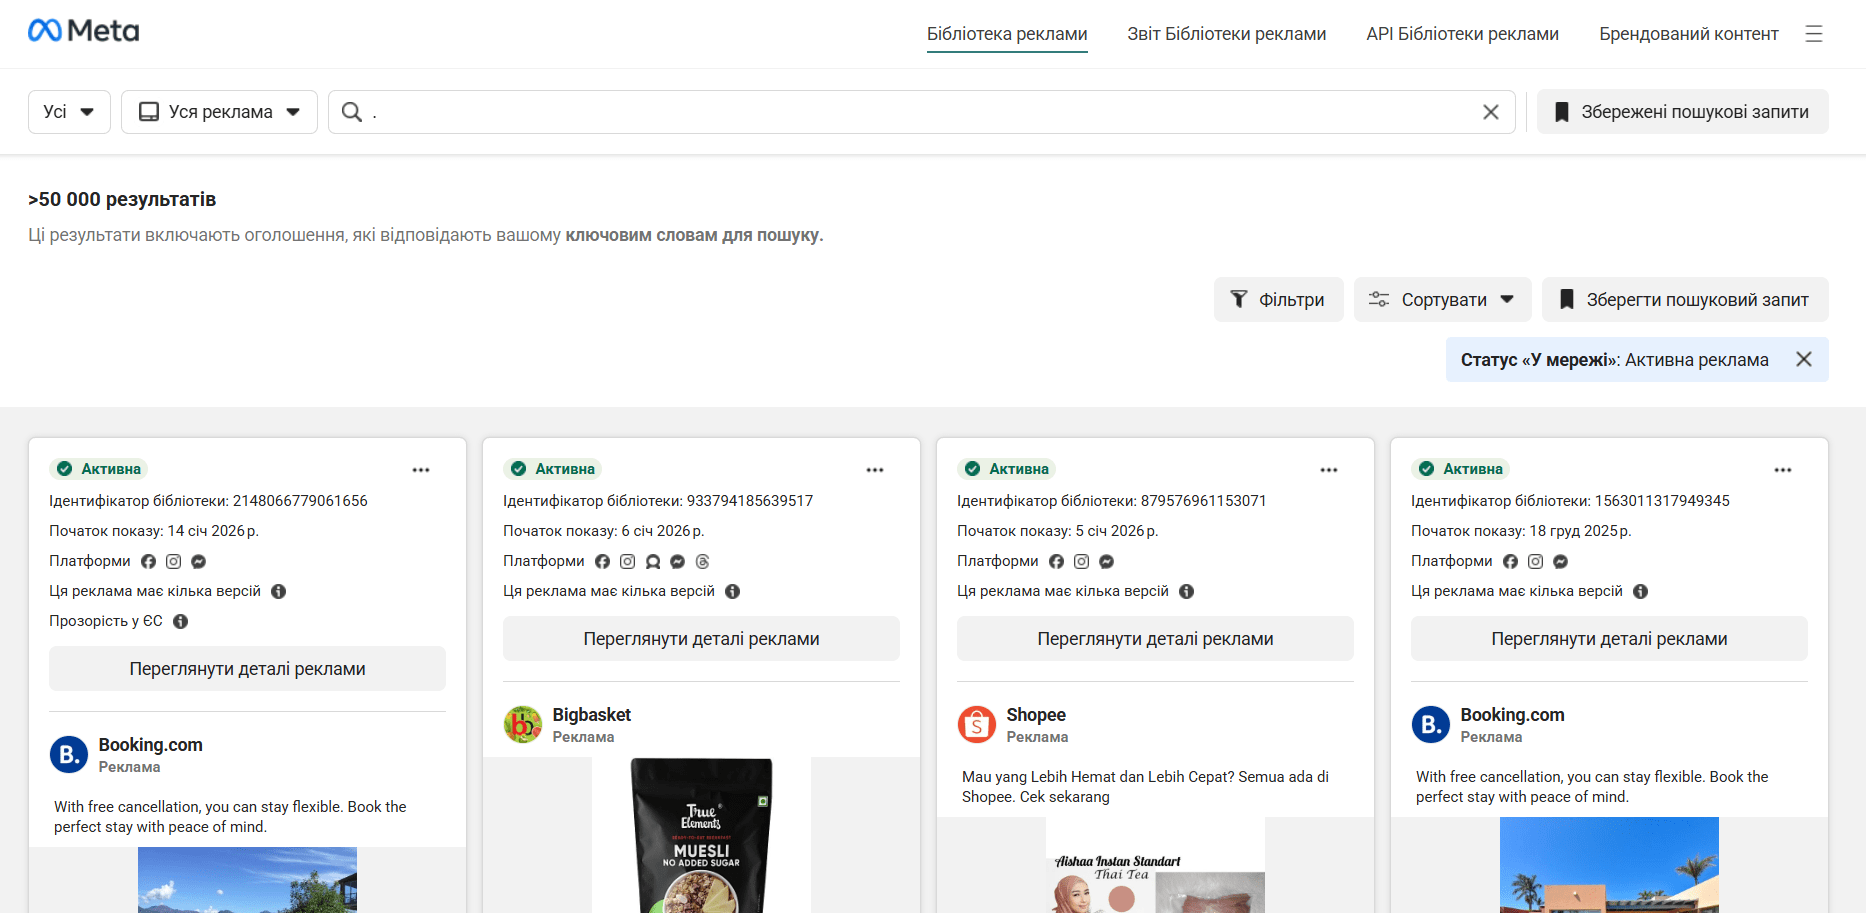Open the hamburger menu in the header
This screenshot has height=913, width=1866.
pyautogui.click(x=1814, y=34)
